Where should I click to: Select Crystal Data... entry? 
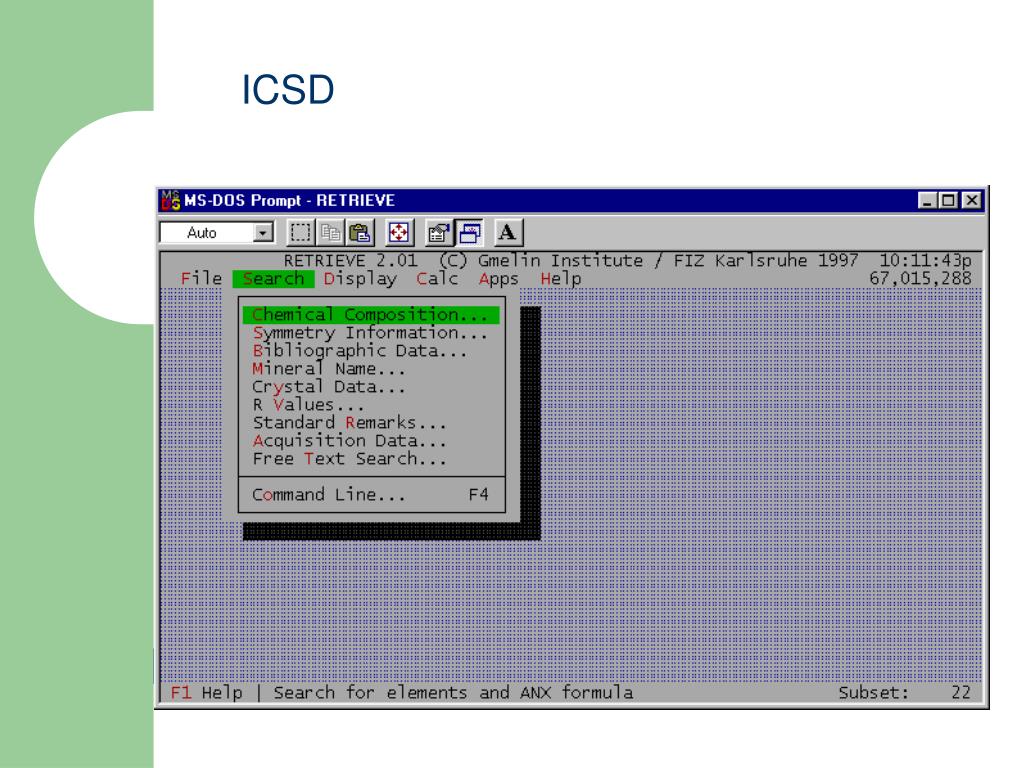[371, 387]
